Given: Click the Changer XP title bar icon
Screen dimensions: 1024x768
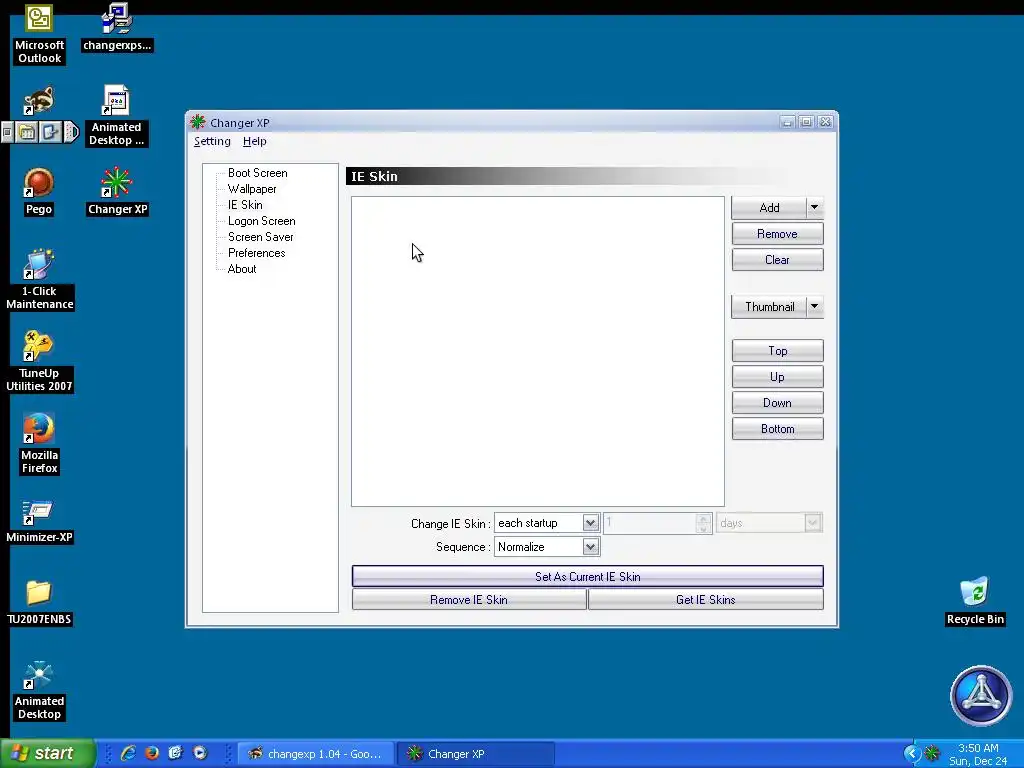Looking at the screenshot, I should tap(198, 122).
